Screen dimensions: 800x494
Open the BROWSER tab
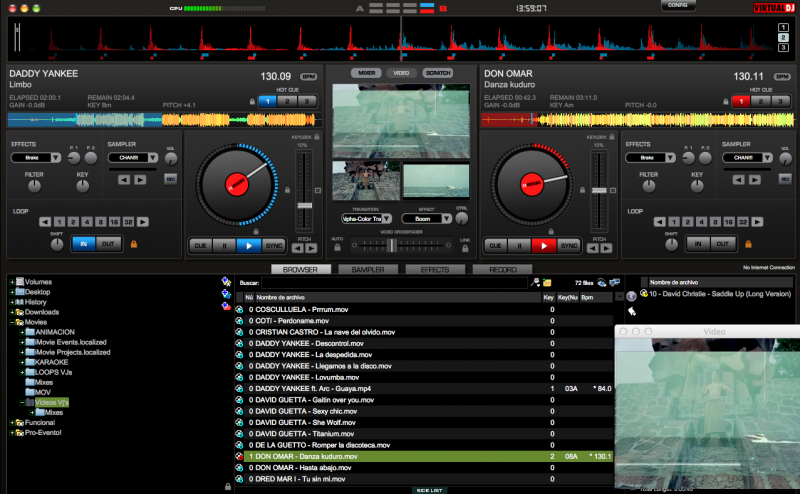pos(300,269)
